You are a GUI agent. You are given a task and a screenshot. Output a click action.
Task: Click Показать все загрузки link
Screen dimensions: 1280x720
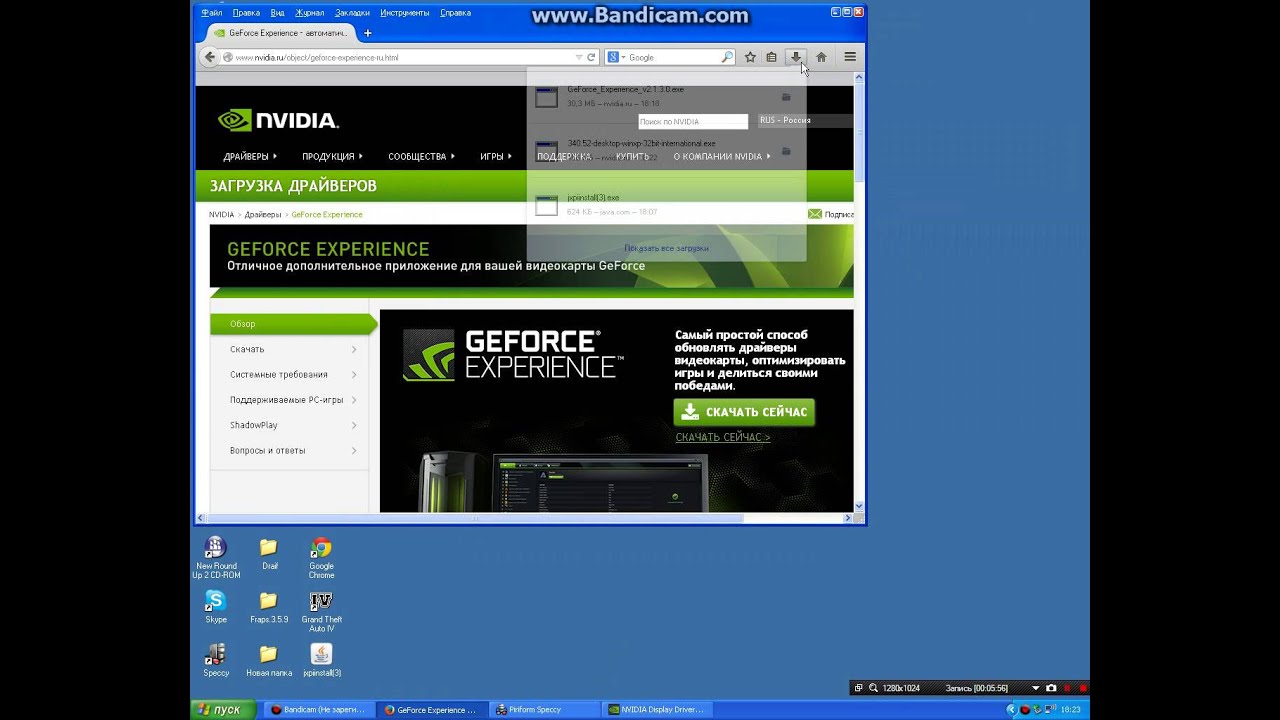(x=666, y=248)
